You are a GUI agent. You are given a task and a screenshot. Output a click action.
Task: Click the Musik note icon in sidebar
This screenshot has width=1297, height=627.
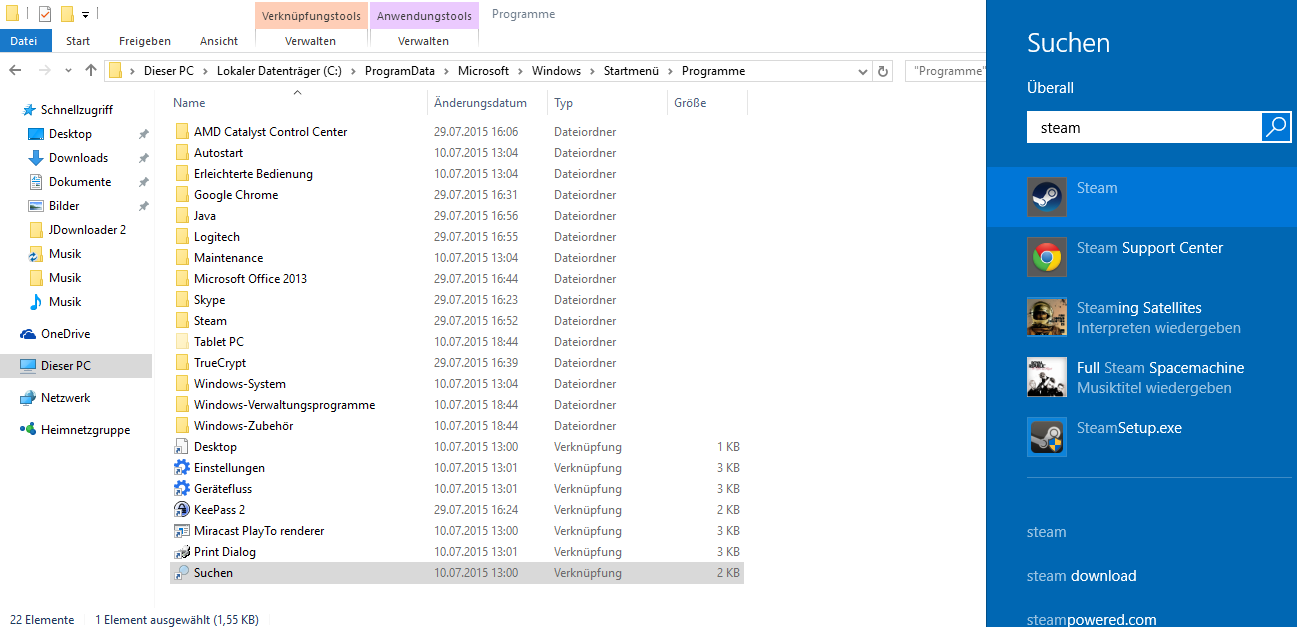[36, 302]
